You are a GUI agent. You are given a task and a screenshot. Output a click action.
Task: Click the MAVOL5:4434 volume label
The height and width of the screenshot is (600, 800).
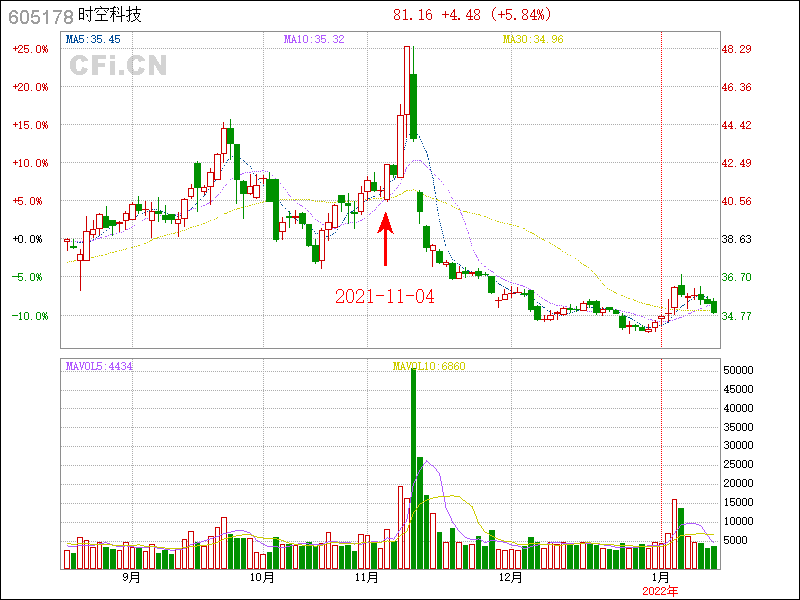click(x=99, y=366)
